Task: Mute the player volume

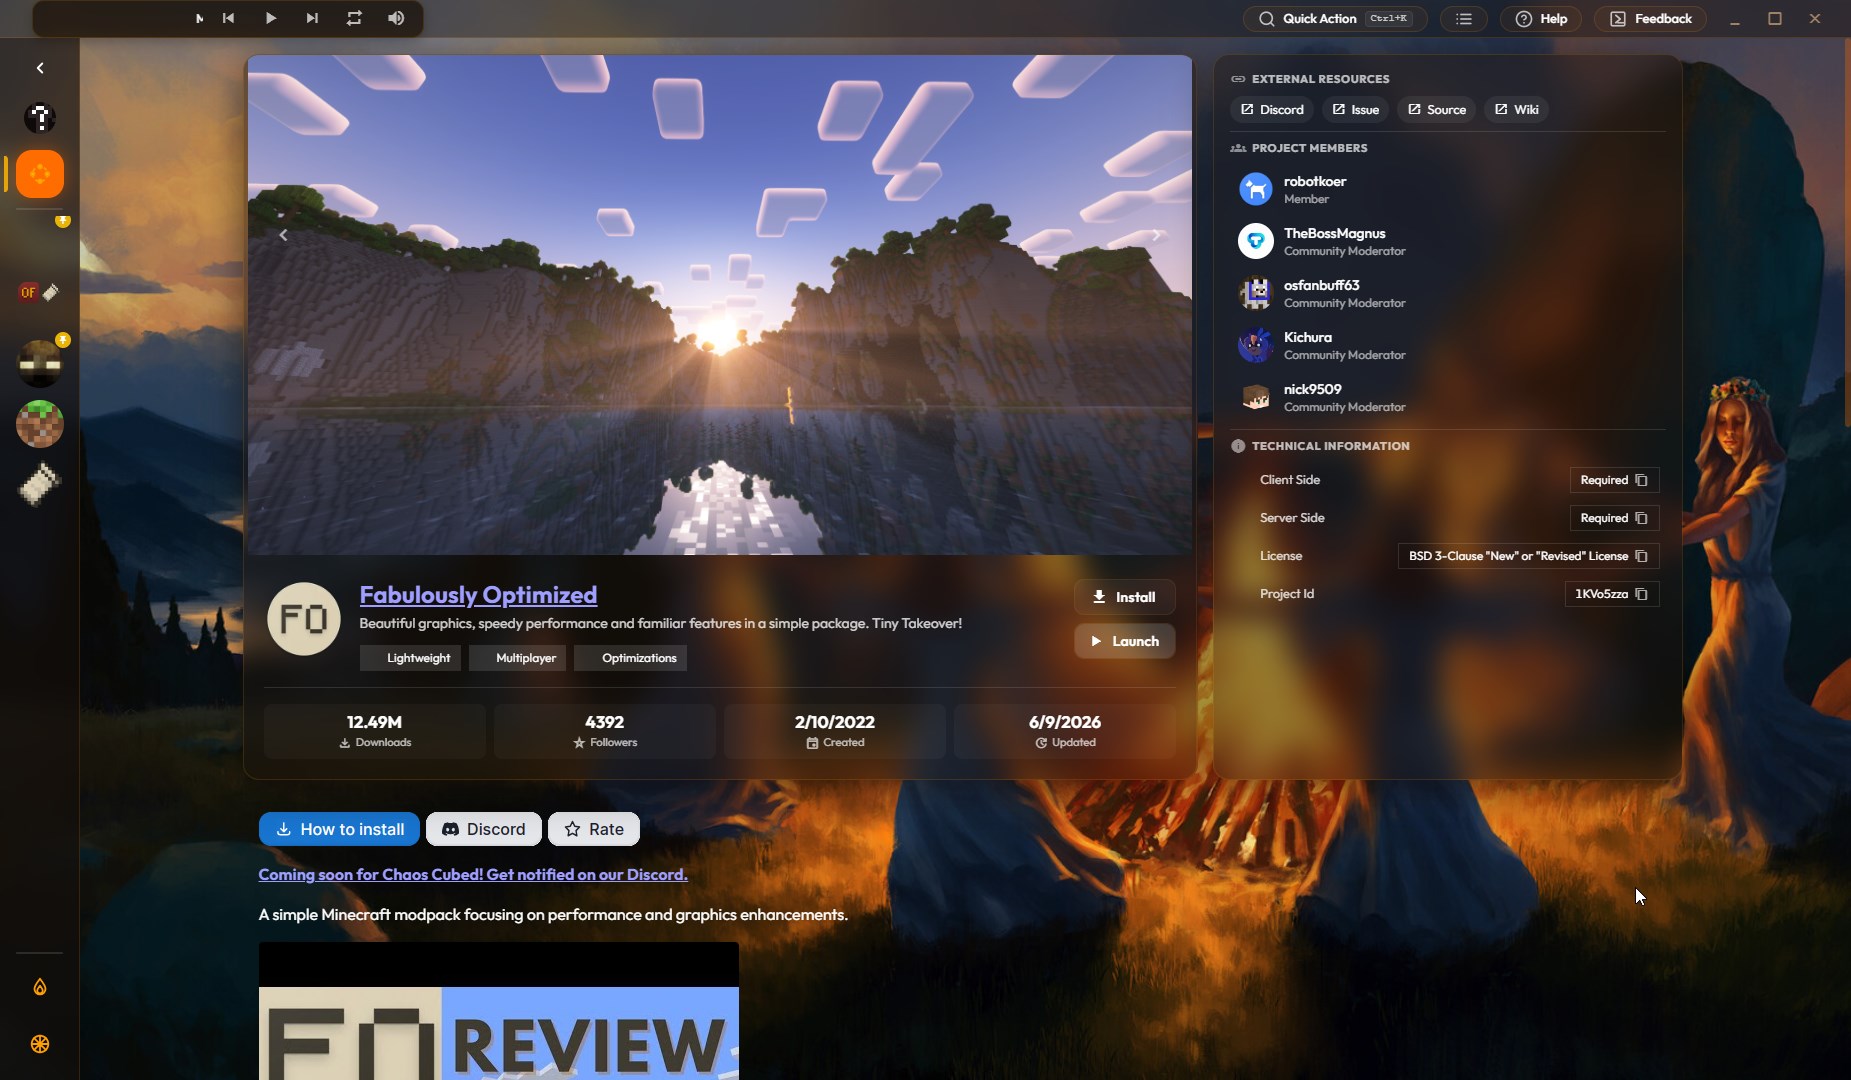Action: pos(396,18)
